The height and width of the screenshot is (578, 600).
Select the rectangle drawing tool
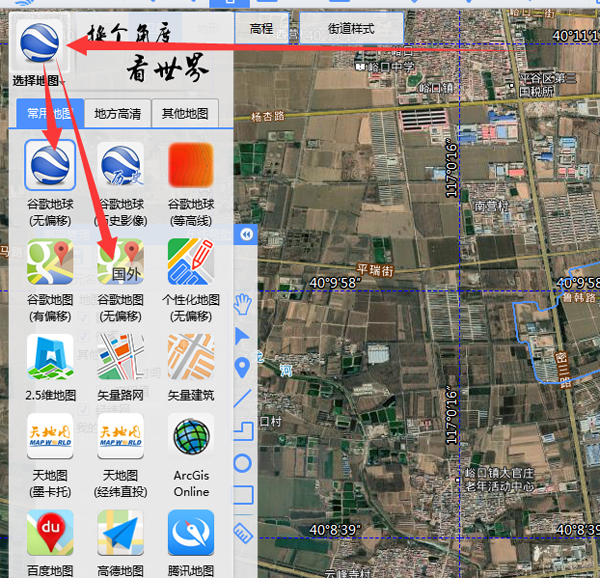point(243,495)
